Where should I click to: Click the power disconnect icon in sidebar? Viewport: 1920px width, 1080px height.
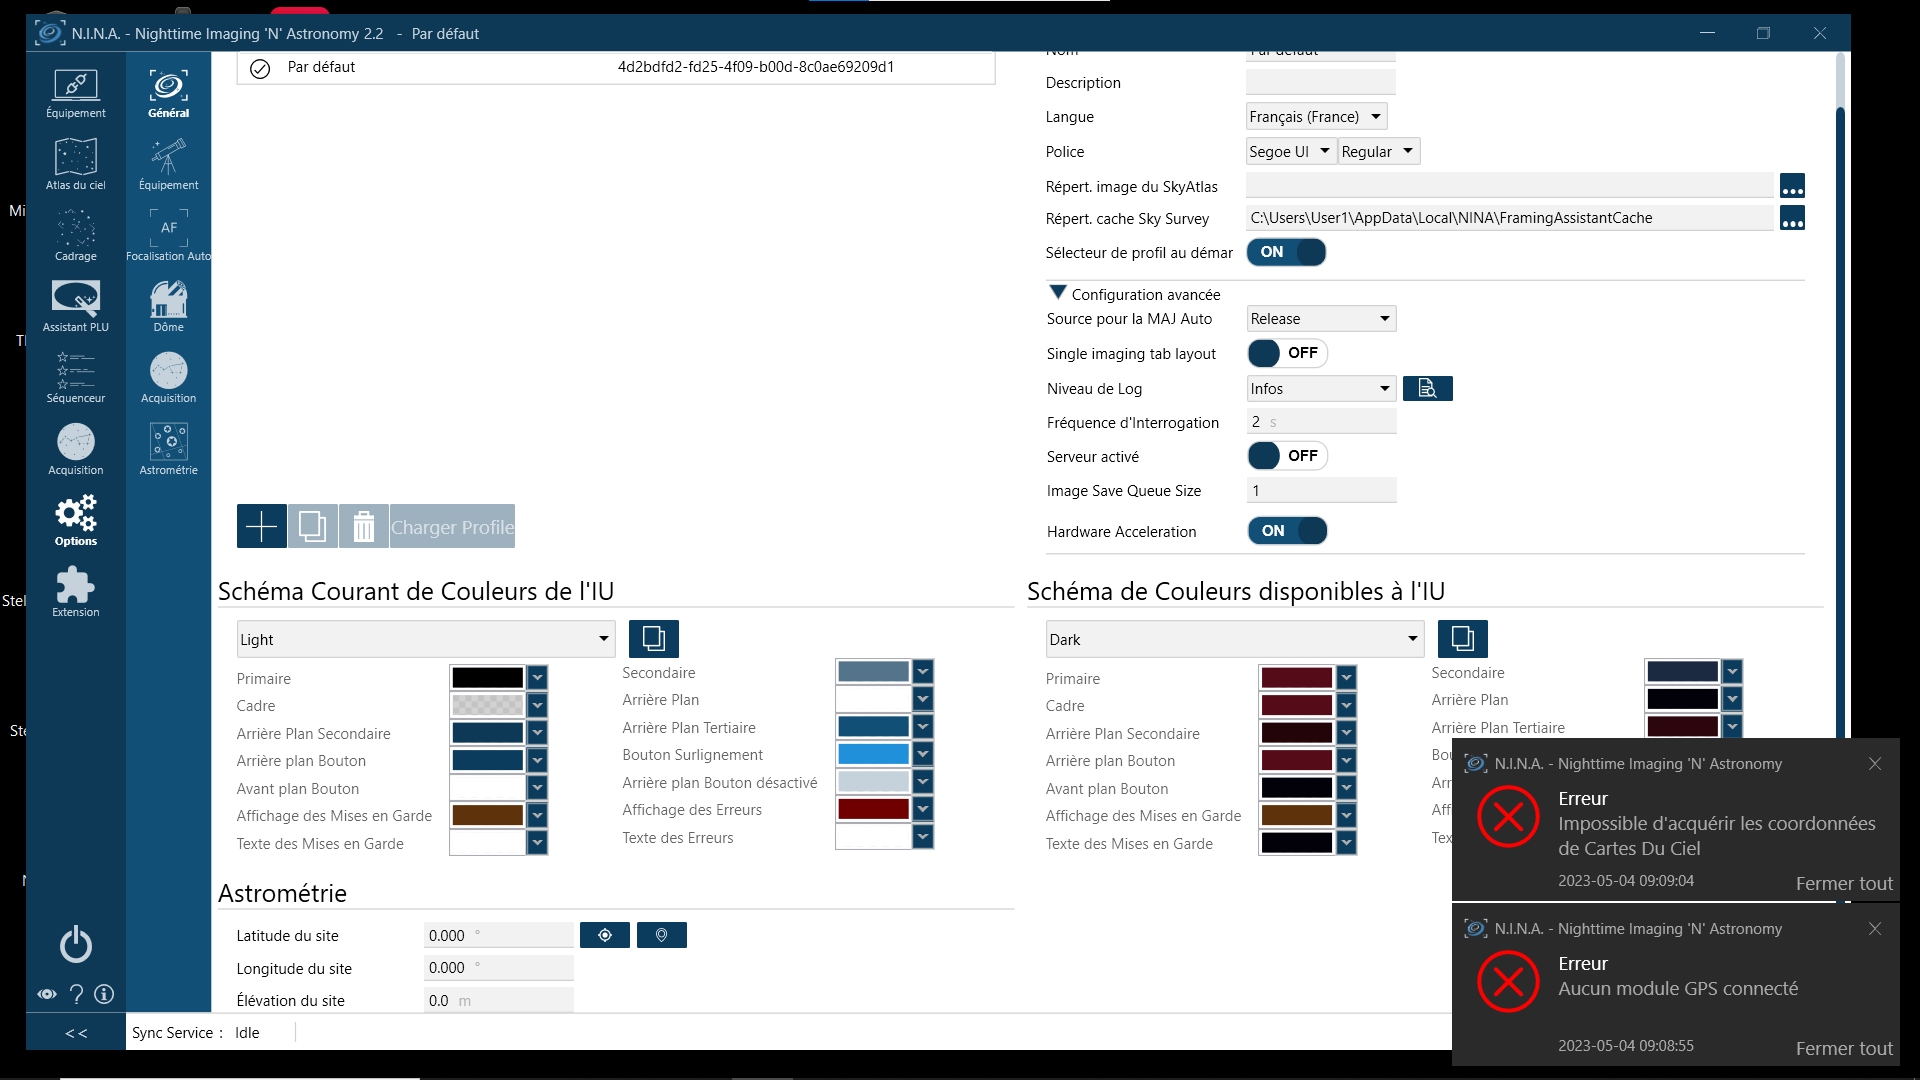[76, 944]
